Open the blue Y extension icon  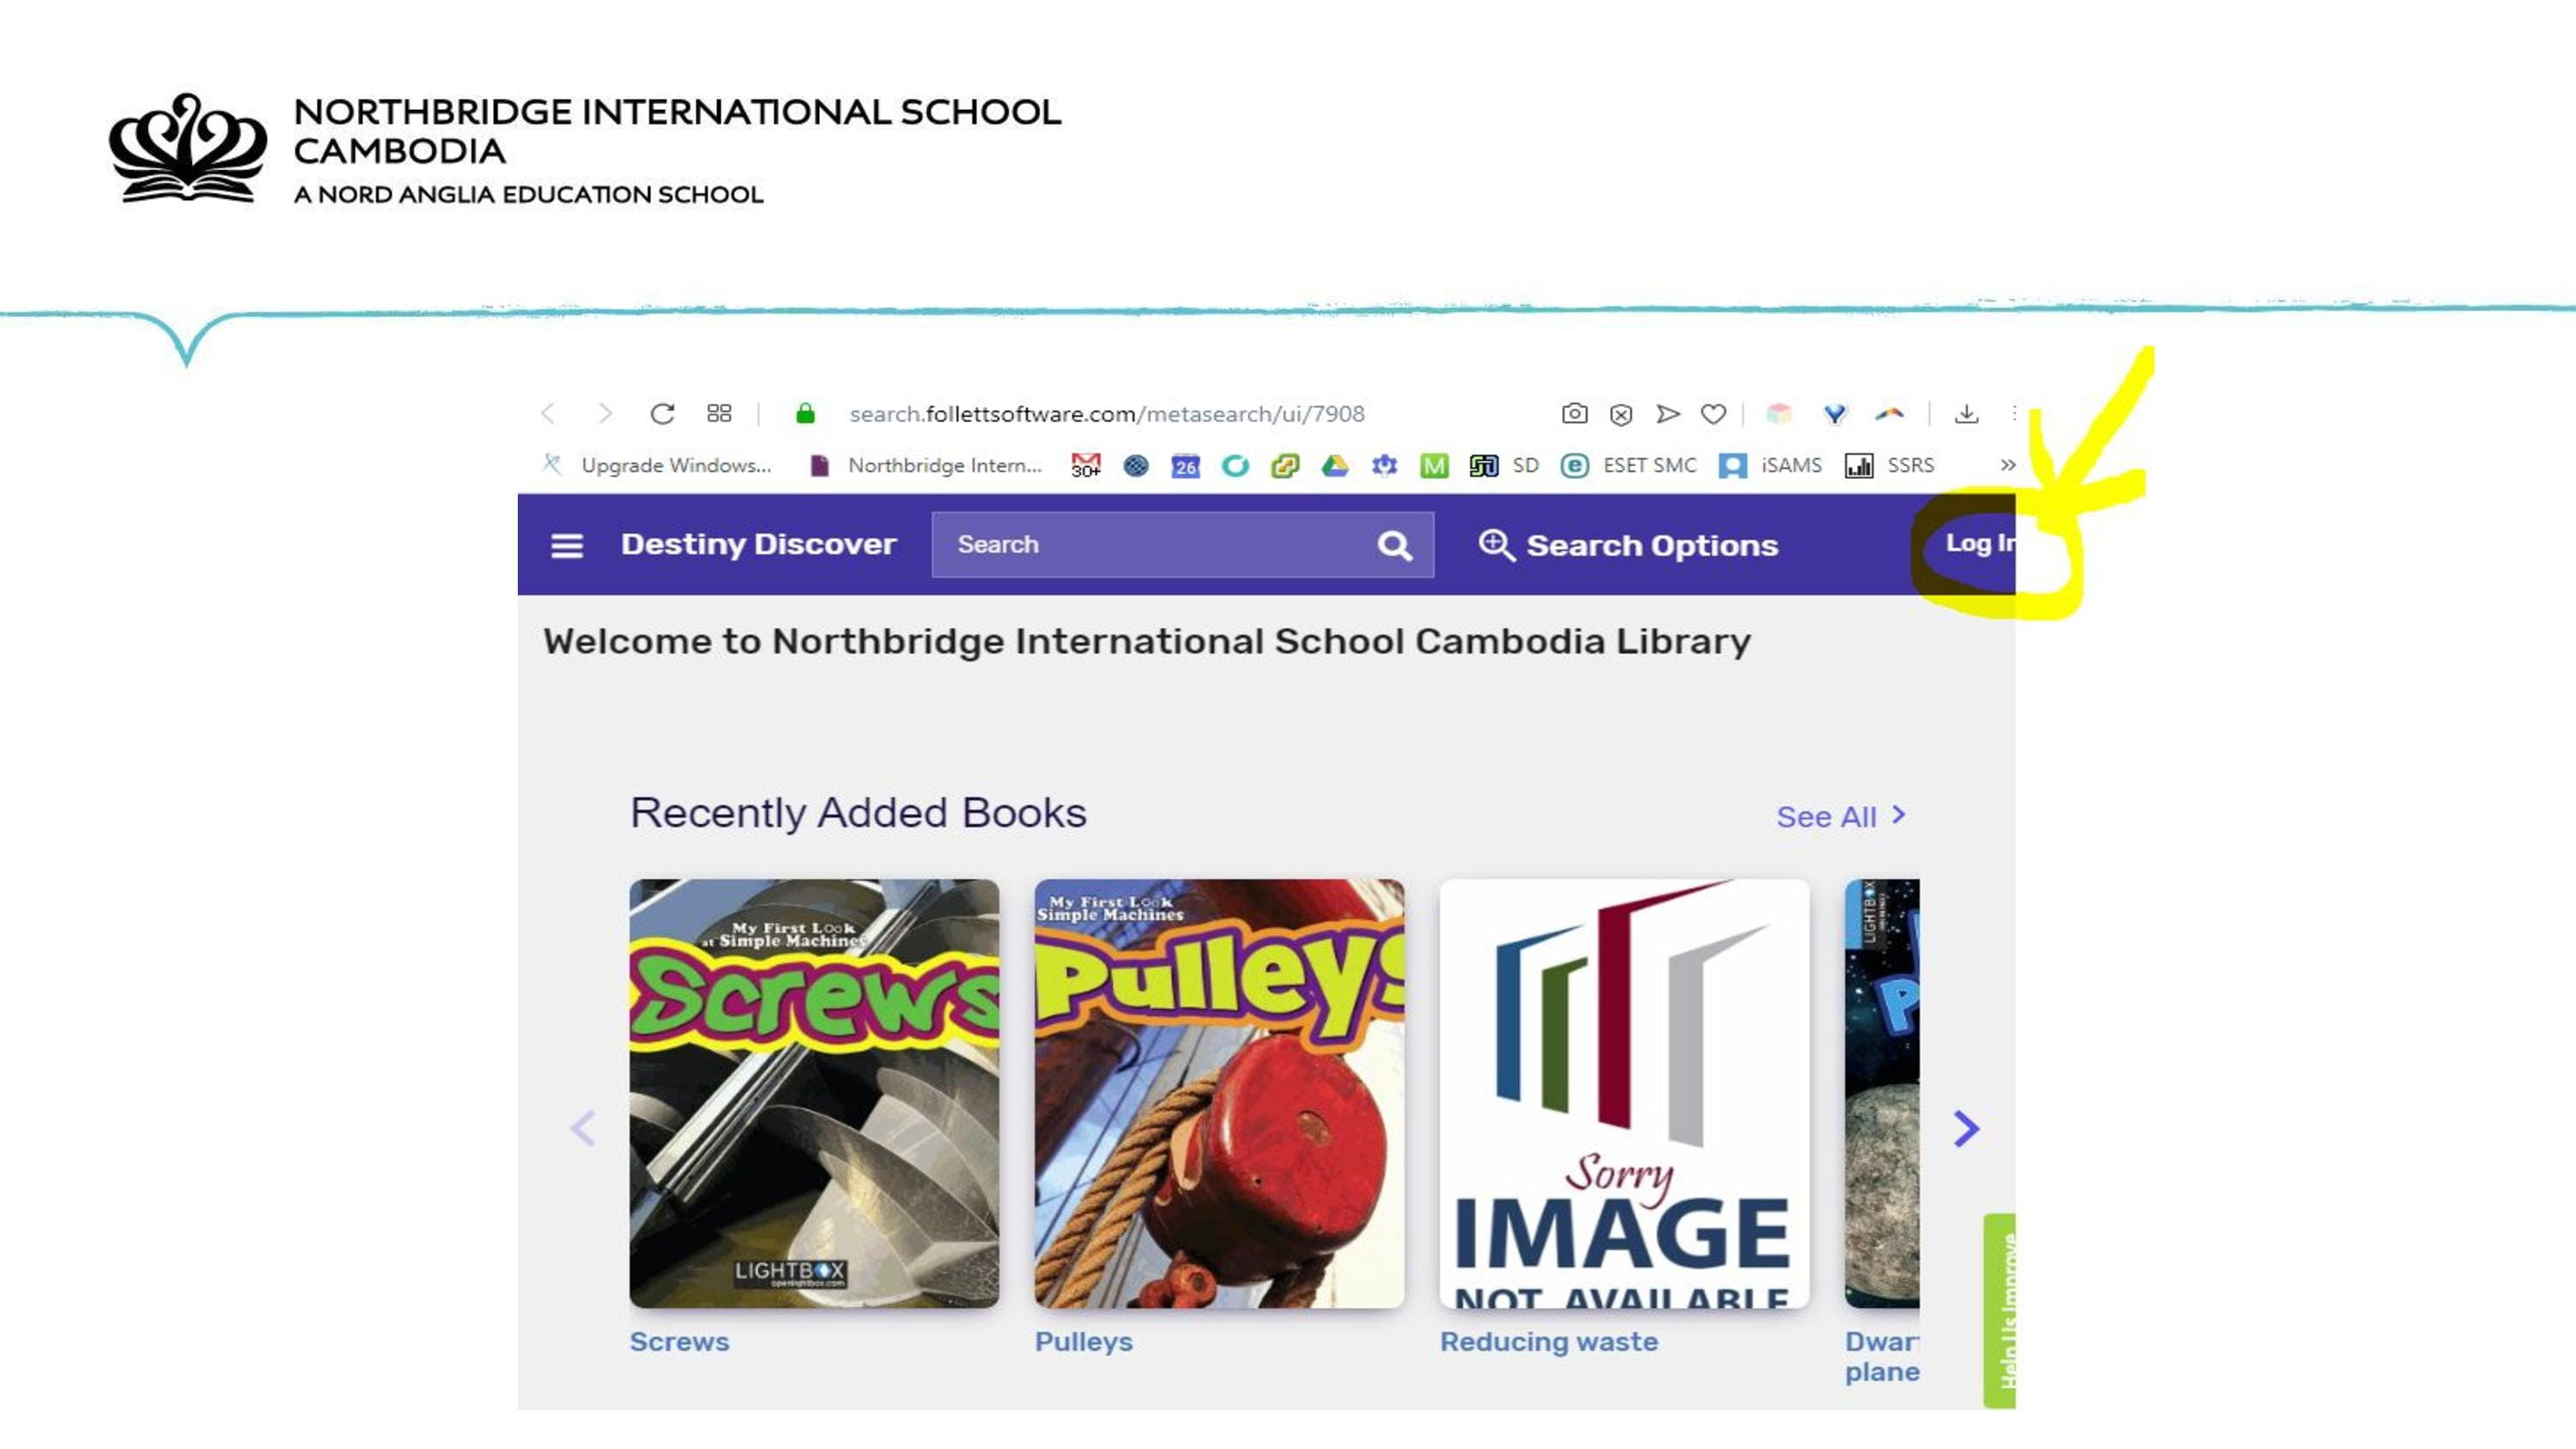(x=1834, y=414)
